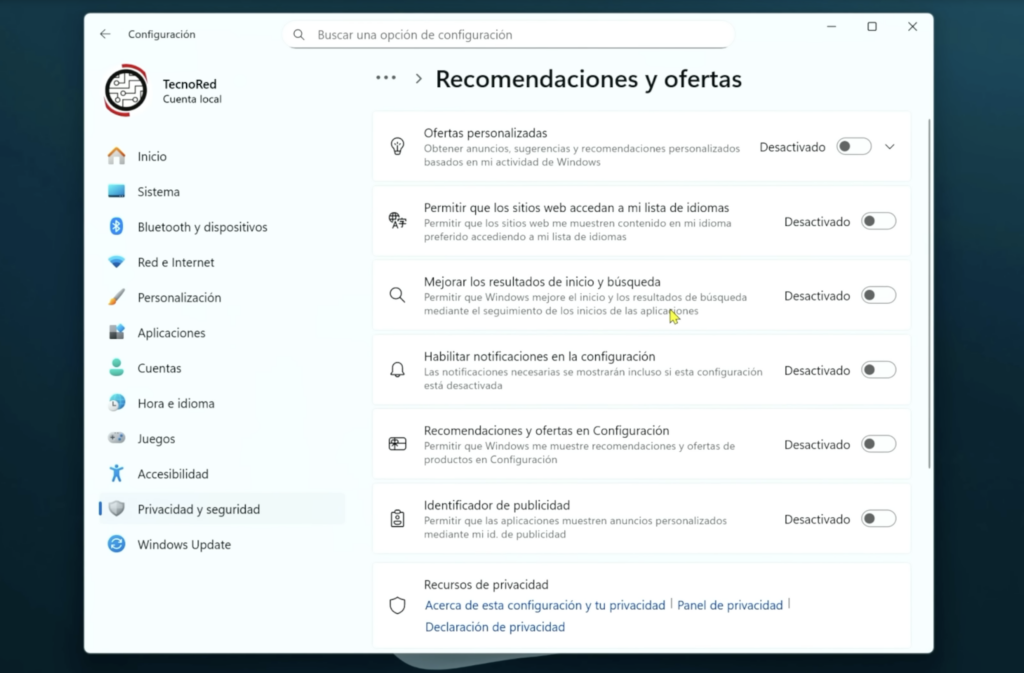
Task: Click the Privacidad y seguridad shield icon
Action: pyautogui.click(x=116, y=509)
